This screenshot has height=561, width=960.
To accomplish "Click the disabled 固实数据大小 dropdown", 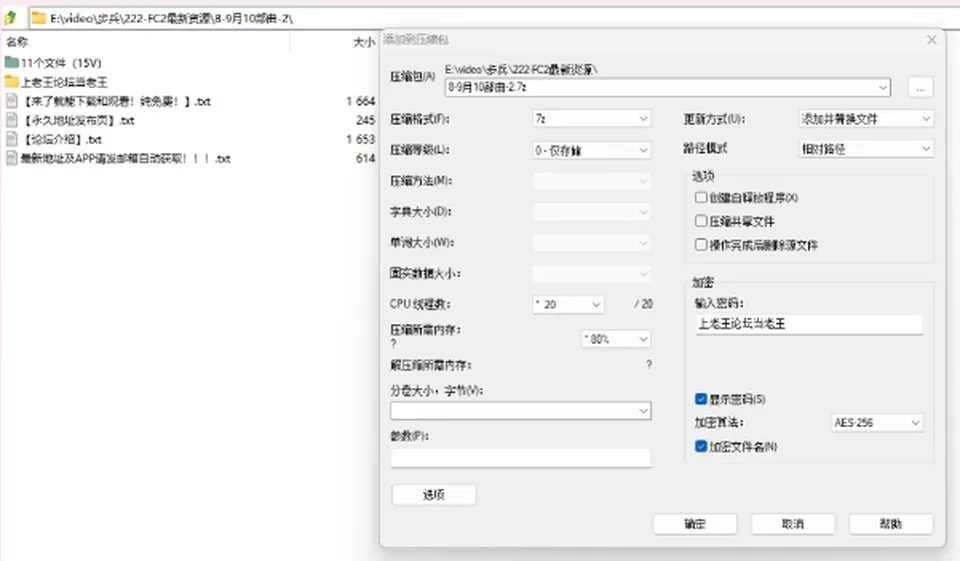I will (591, 273).
